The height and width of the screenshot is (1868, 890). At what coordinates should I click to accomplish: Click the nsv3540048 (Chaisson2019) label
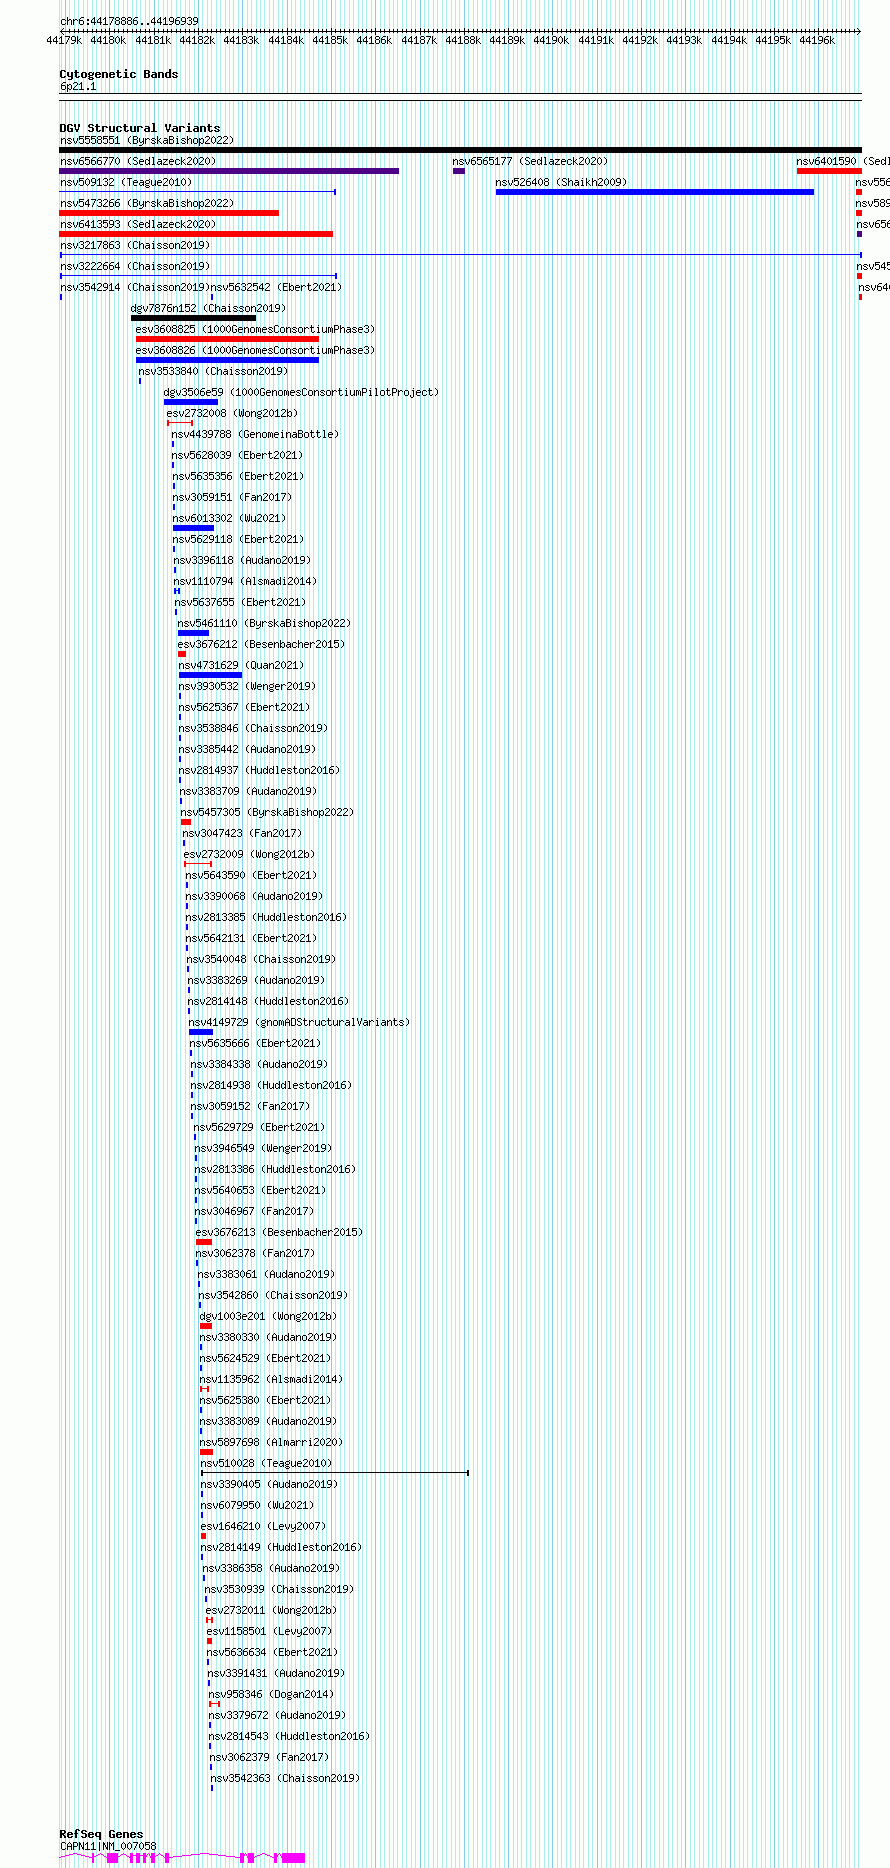(x=261, y=959)
